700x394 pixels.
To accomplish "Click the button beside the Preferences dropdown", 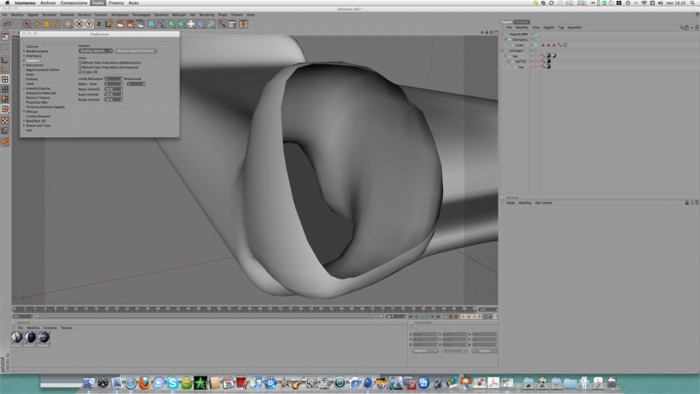I will pos(136,51).
